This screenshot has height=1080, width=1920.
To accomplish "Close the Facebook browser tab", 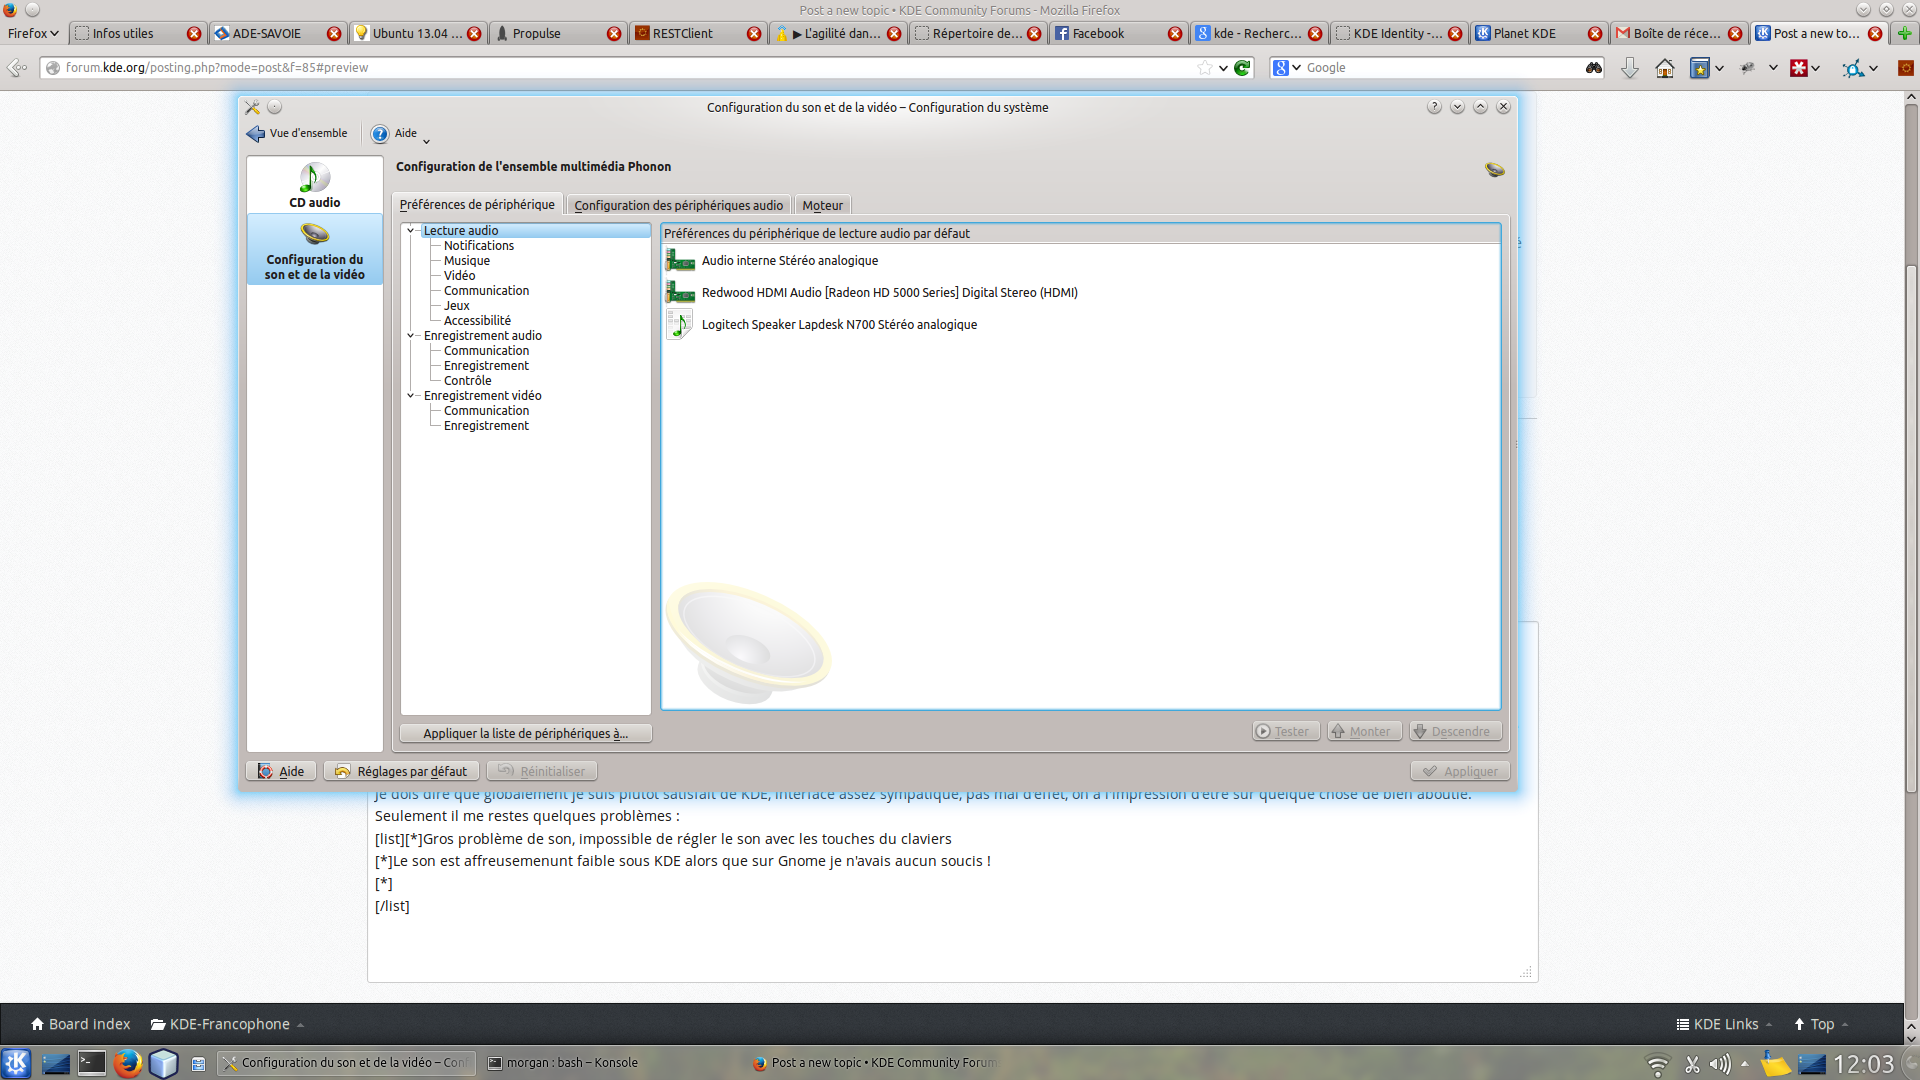I will click(x=1175, y=34).
